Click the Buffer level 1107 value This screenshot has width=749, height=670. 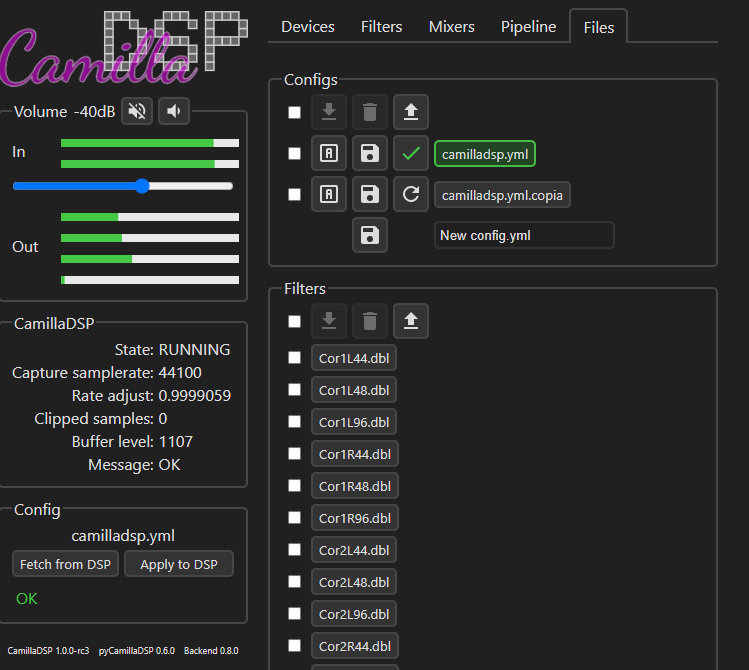[175, 442]
